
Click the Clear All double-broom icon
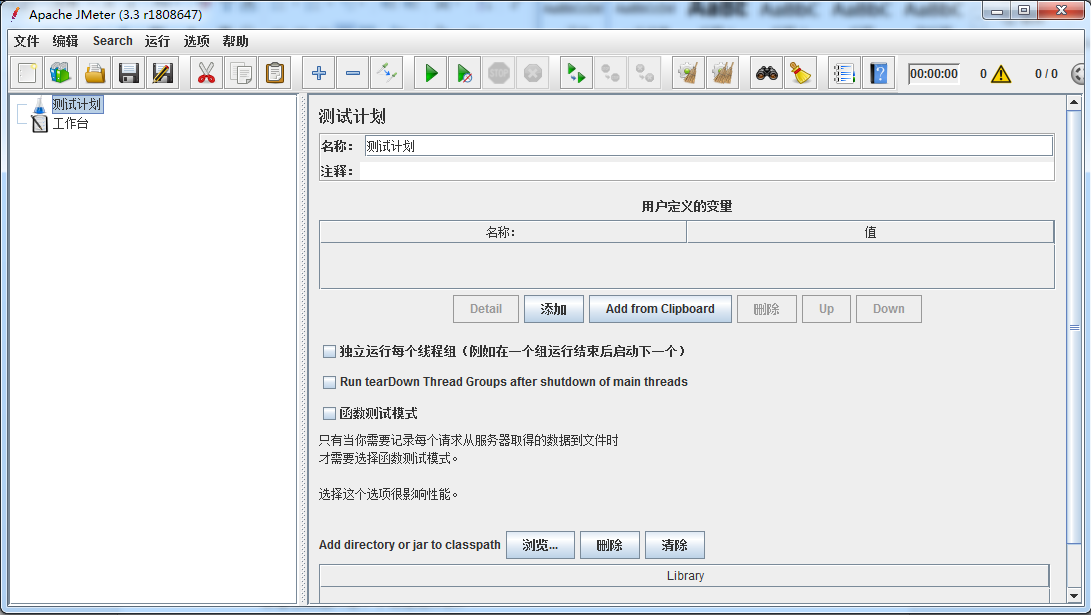coord(722,72)
